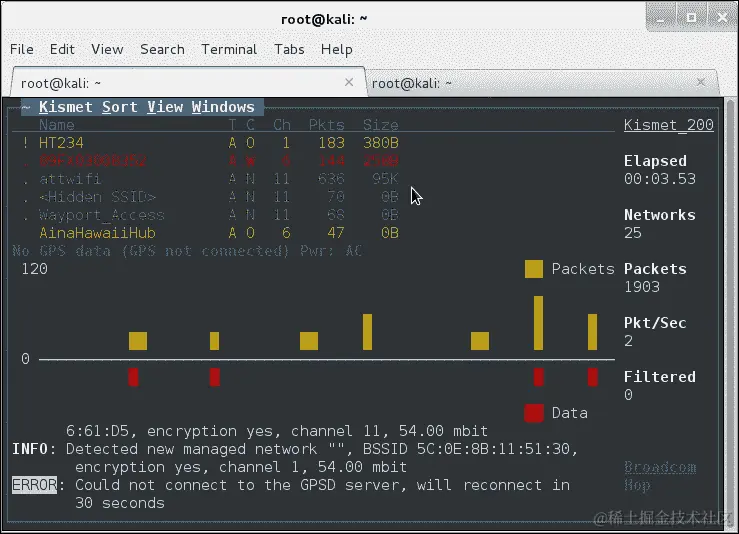Select the red highlighted network row
Screen dimensions: 739x534
click(211, 161)
